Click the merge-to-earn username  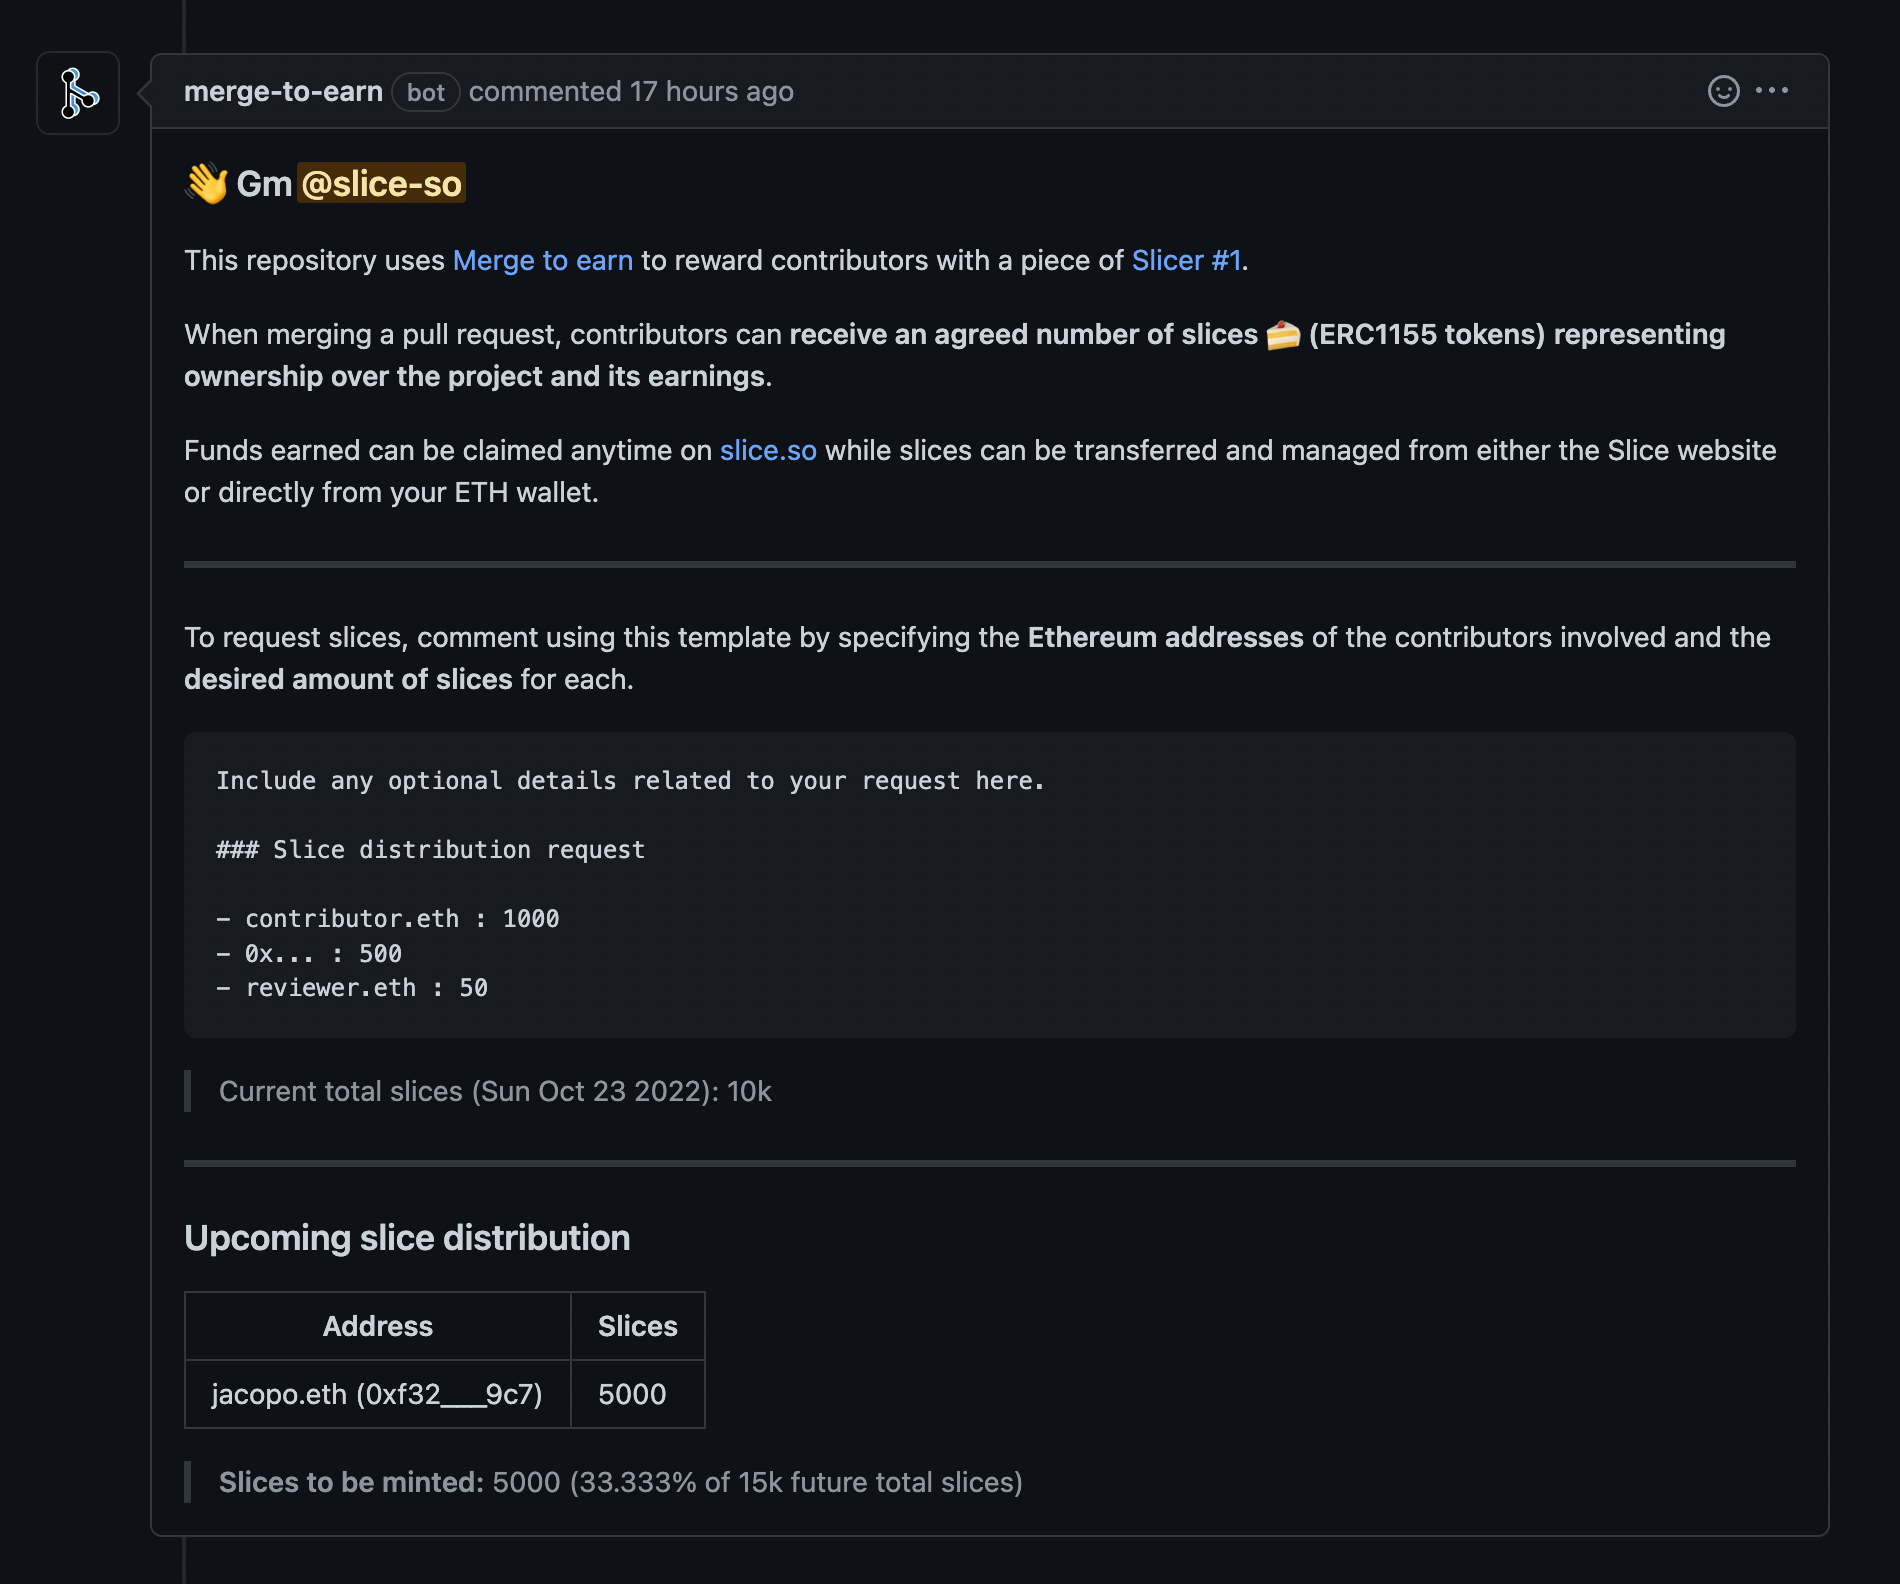click(283, 91)
